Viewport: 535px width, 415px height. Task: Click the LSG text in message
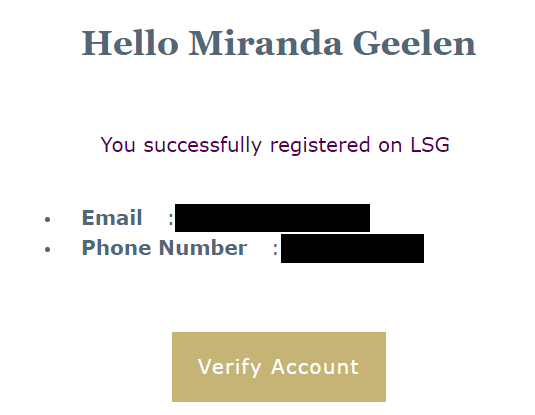point(430,145)
